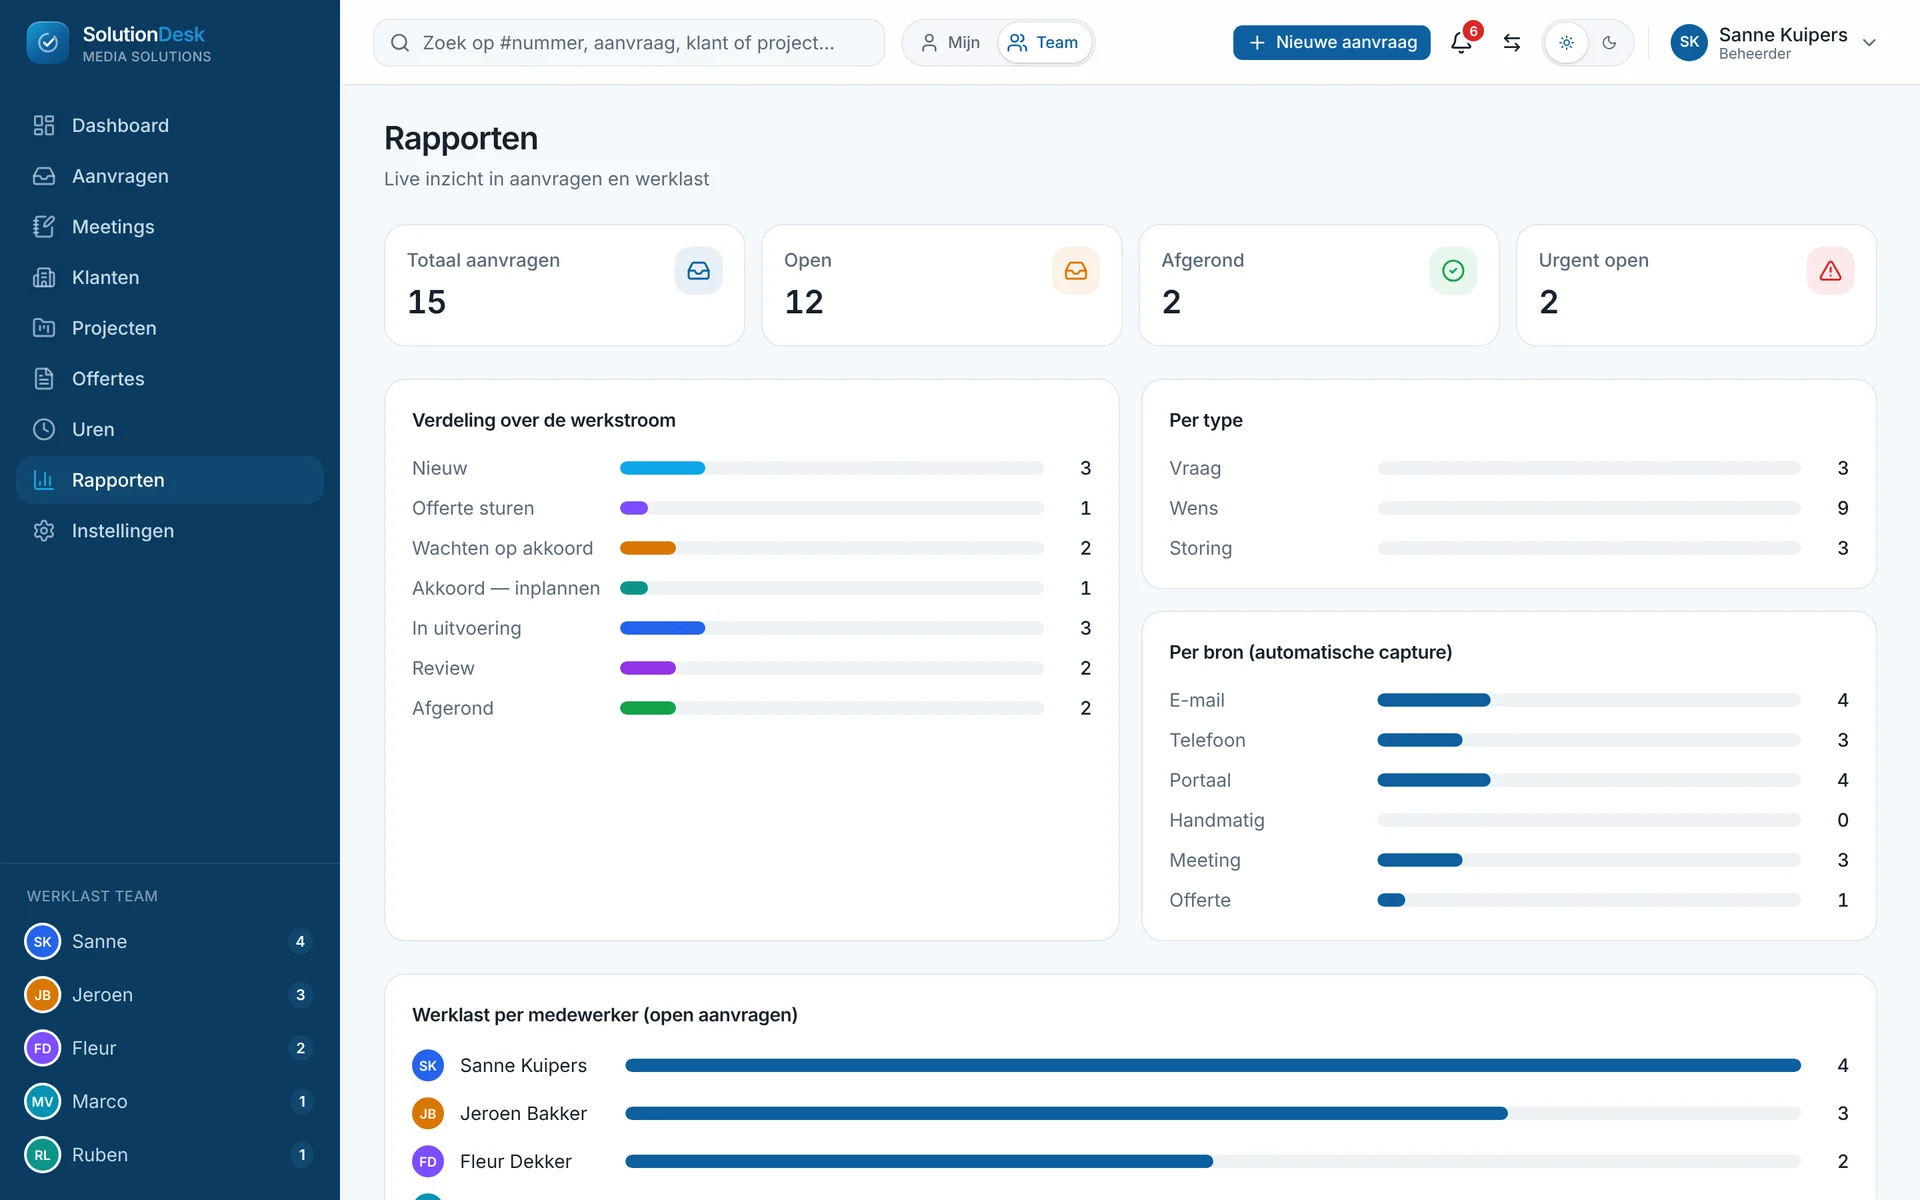Viewport: 1920px width, 1200px height.
Task: Select the Team view filter
Action: click(1044, 43)
